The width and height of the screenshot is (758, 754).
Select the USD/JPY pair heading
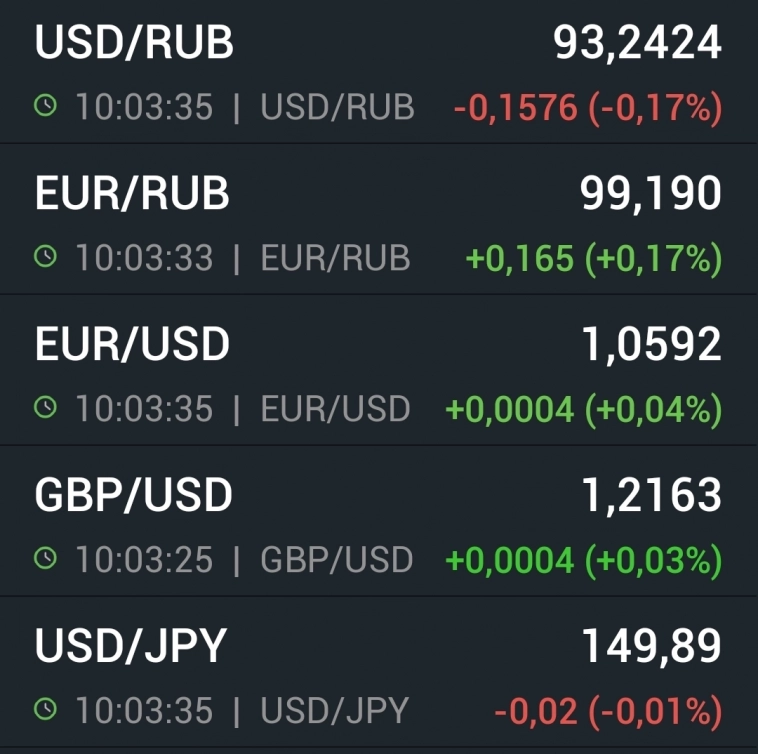pos(131,646)
